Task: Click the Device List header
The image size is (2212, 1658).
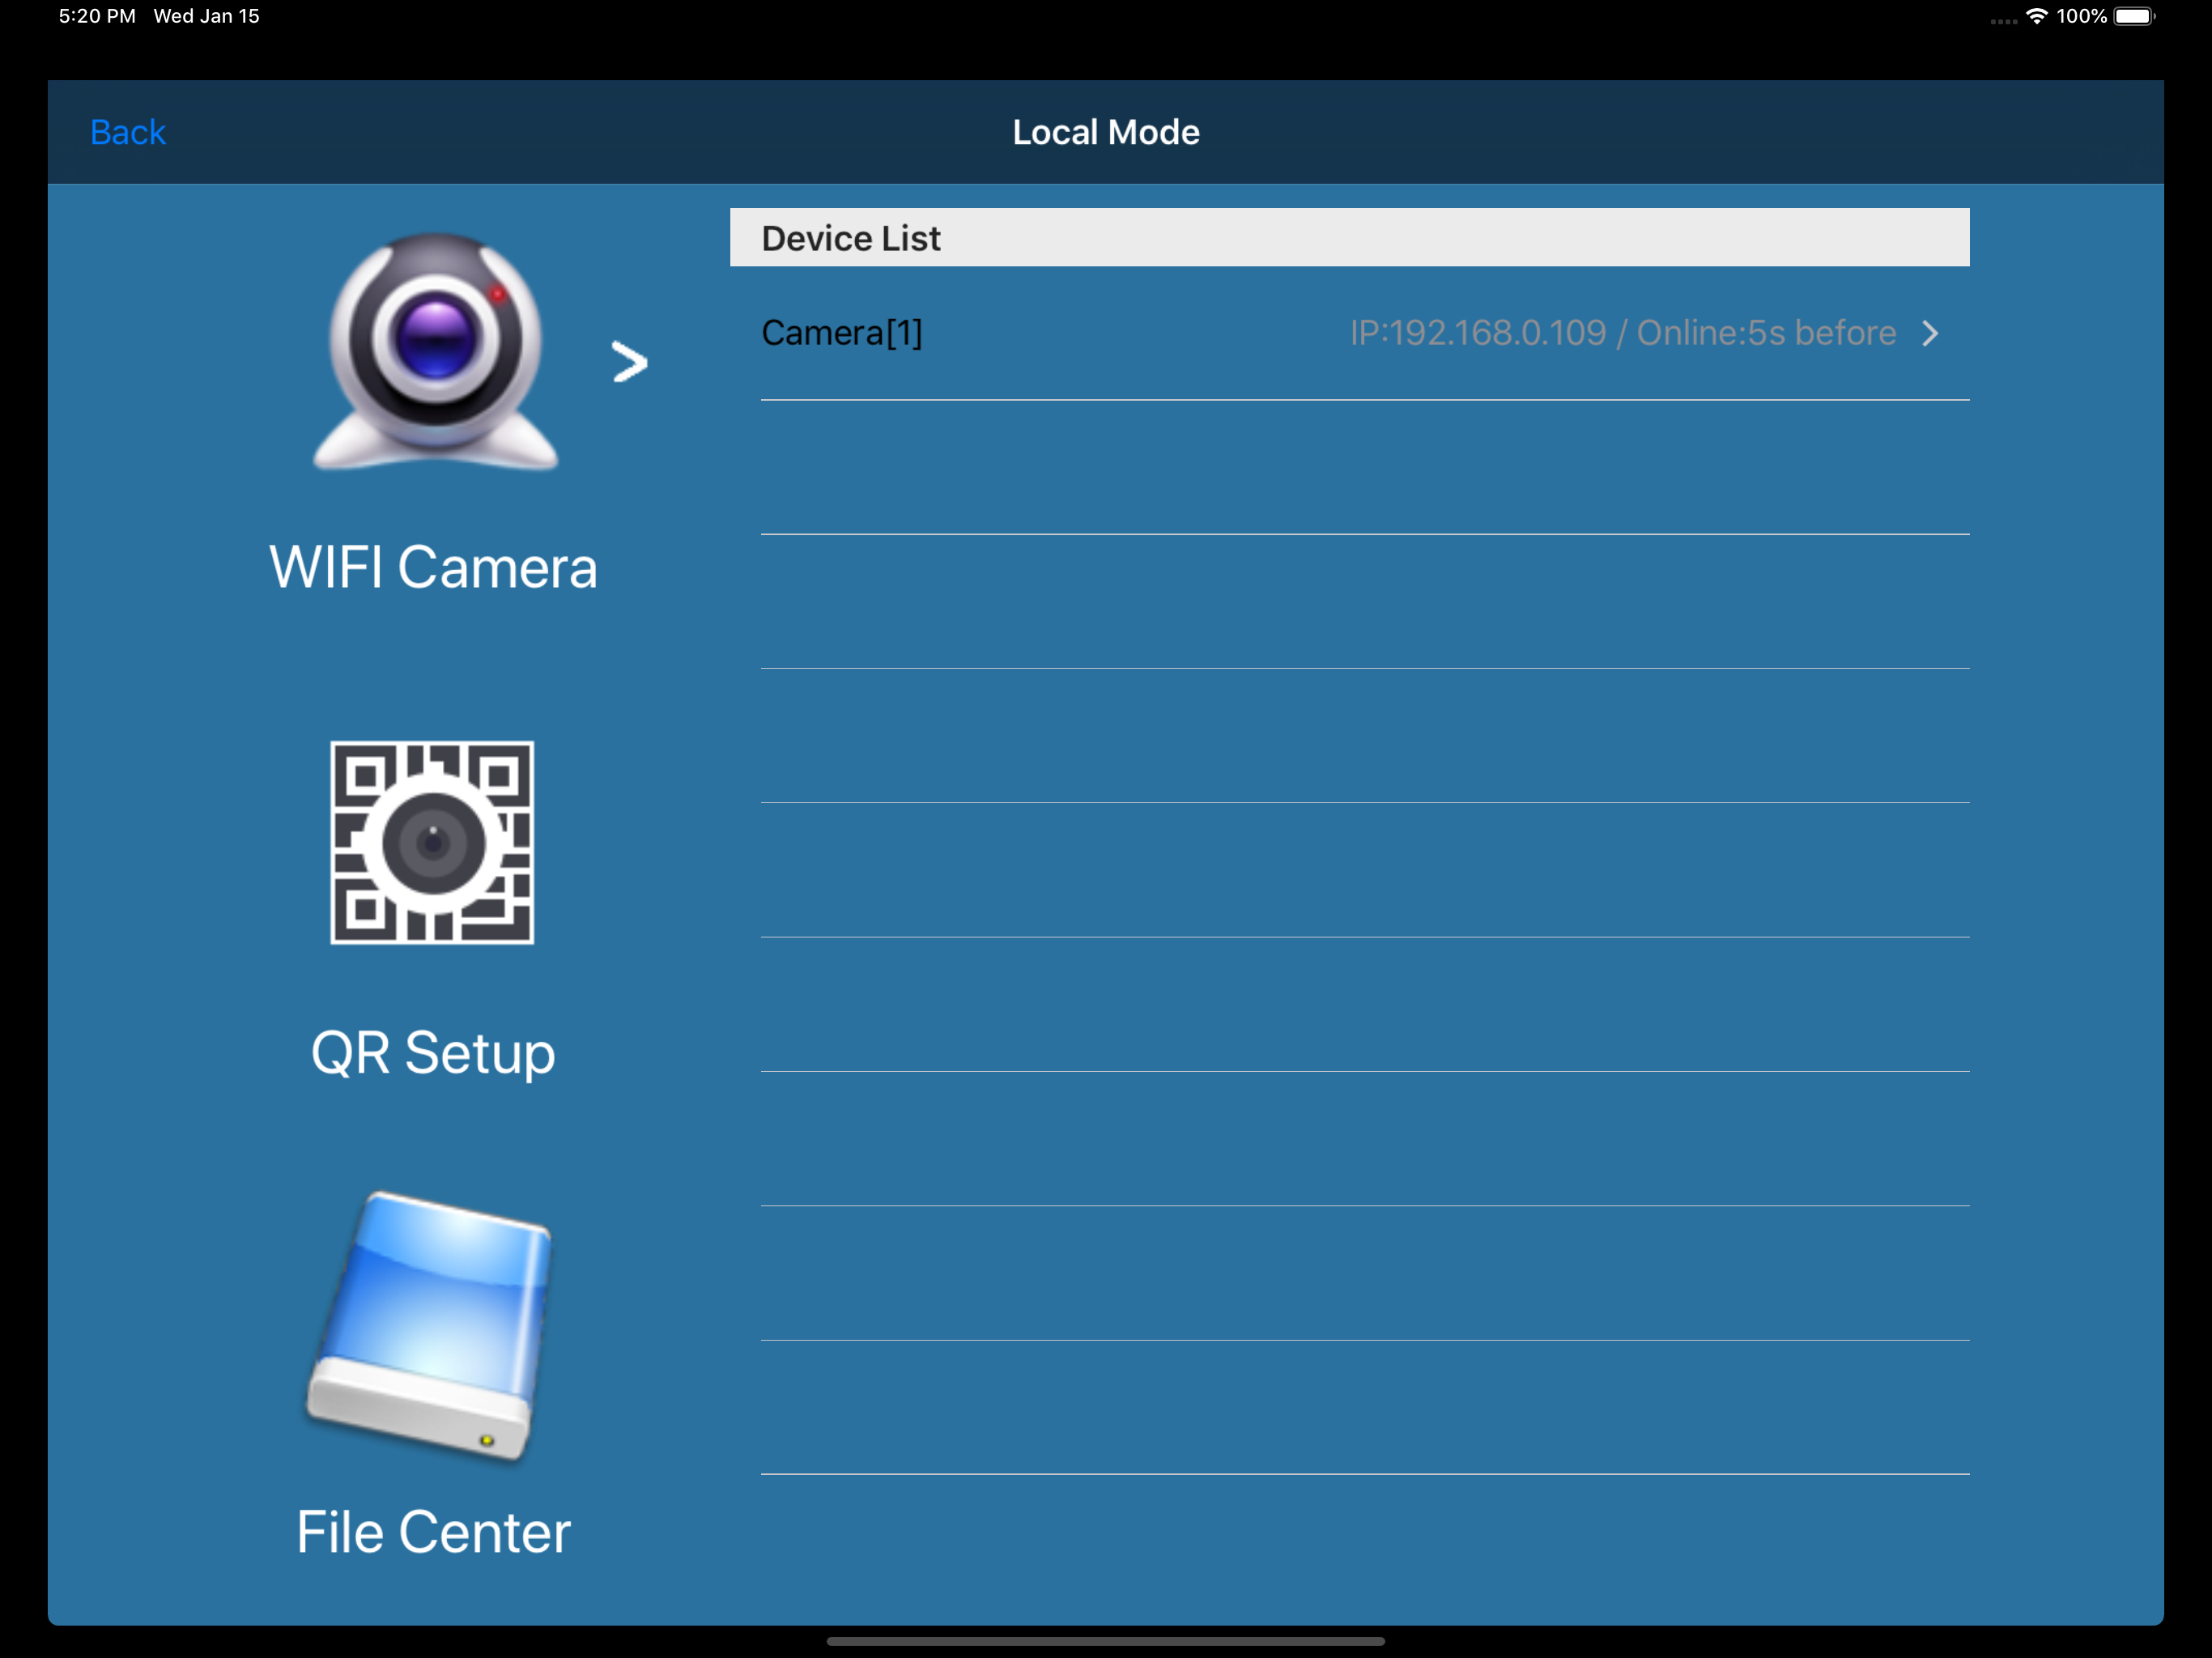Action: click(x=1349, y=238)
